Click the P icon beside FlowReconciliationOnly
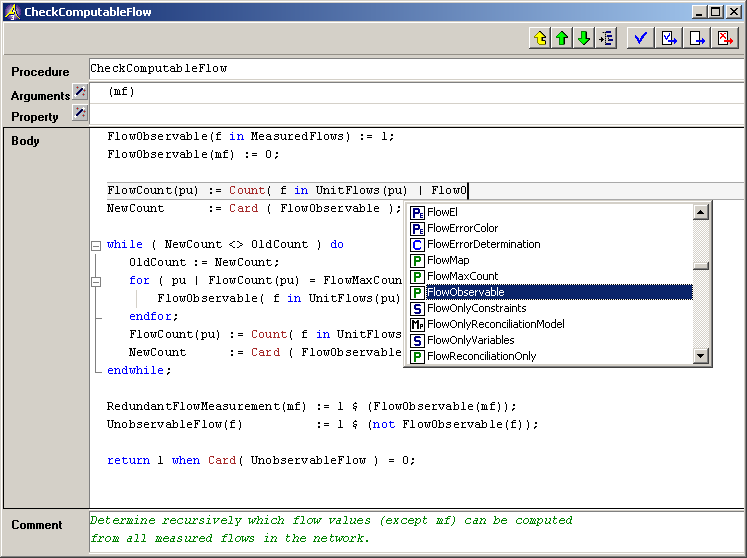The width and height of the screenshot is (747, 558). tap(417, 356)
